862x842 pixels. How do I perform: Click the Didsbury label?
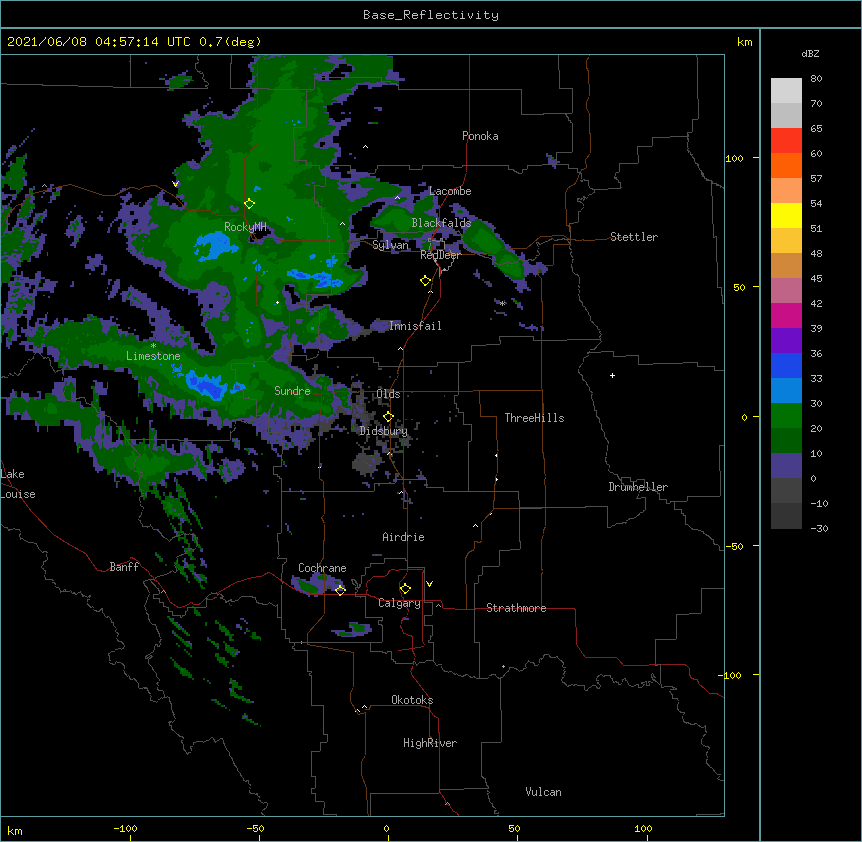383,431
